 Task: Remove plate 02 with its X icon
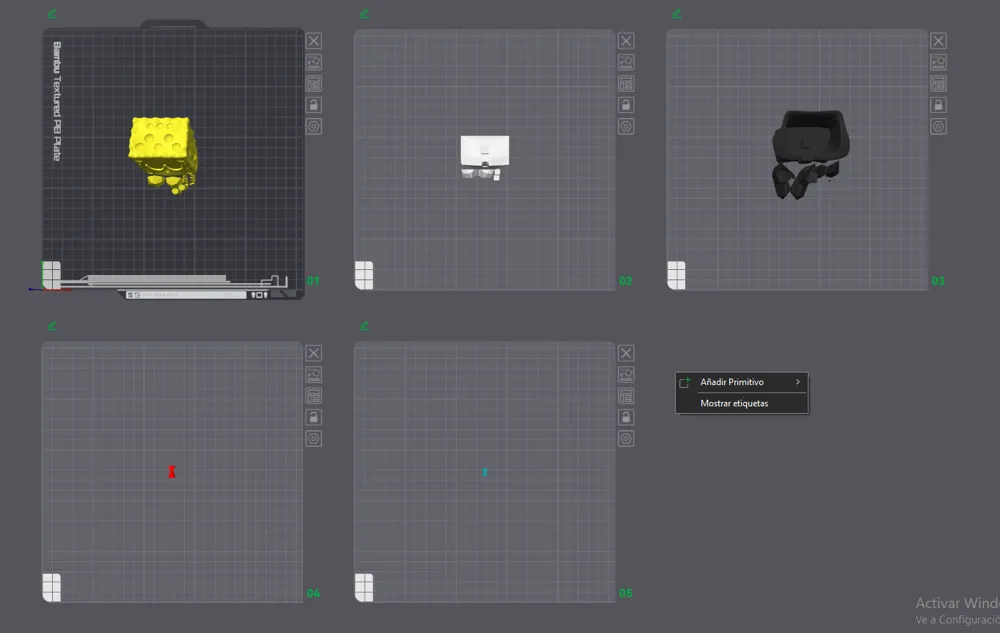point(626,41)
